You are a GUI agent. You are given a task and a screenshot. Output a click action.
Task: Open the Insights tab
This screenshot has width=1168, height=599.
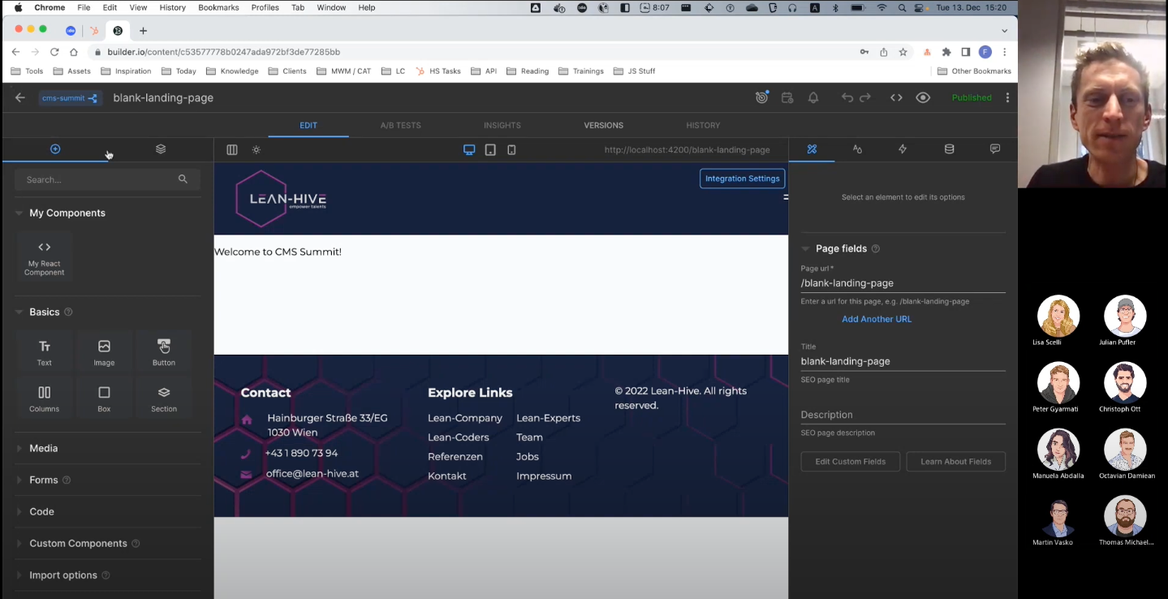(x=502, y=125)
